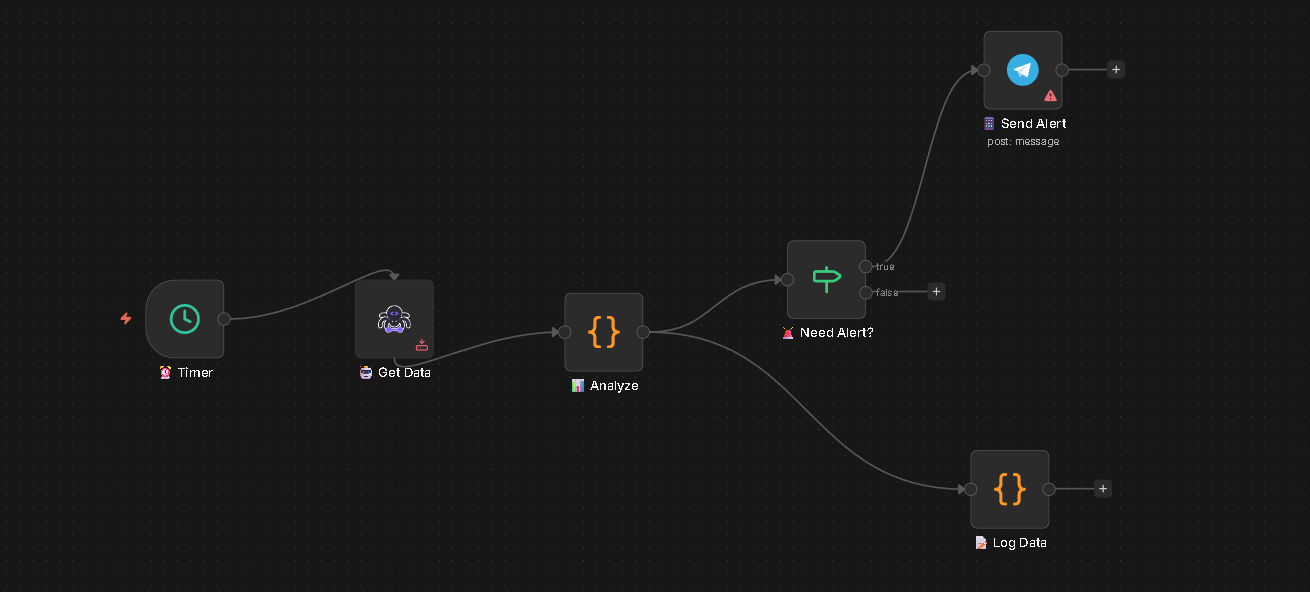Click the output connector dot of Analyze
The width and height of the screenshot is (1310, 592).
(644, 331)
